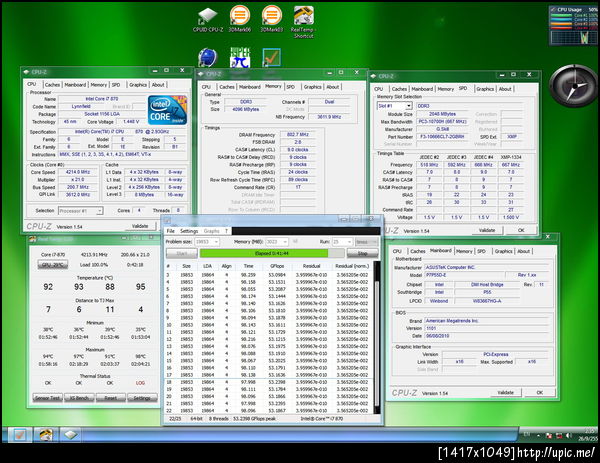Open the Settings menu in LinX
Screen dimensions: 600x463
click(189, 231)
